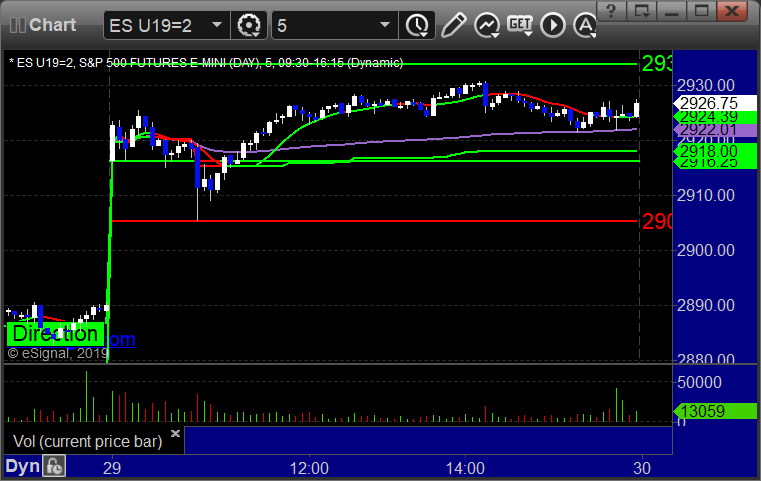Image resolution: width=761 pixels, height=481 pixels.
Task: Click the 13059 volume value marker
Action: 714,411
